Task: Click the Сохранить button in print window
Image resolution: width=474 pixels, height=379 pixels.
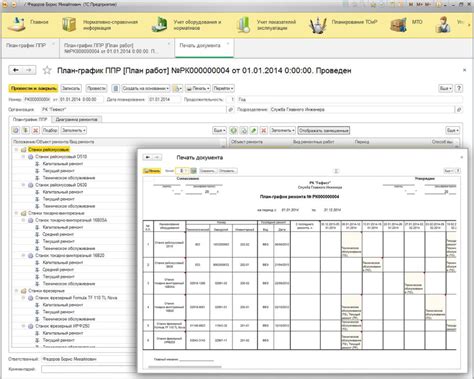Action: tap(208, 171)
